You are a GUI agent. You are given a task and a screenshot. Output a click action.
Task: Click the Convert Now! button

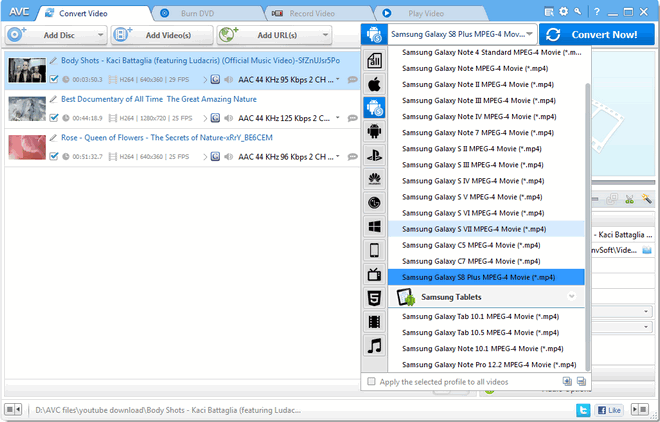tap(597, 35)
